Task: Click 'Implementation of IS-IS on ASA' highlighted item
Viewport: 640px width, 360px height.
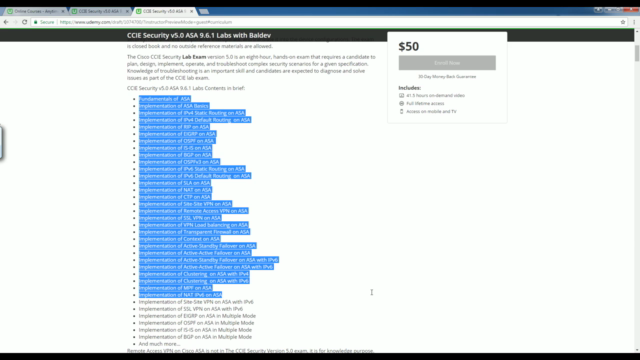Action: [176, 148]
